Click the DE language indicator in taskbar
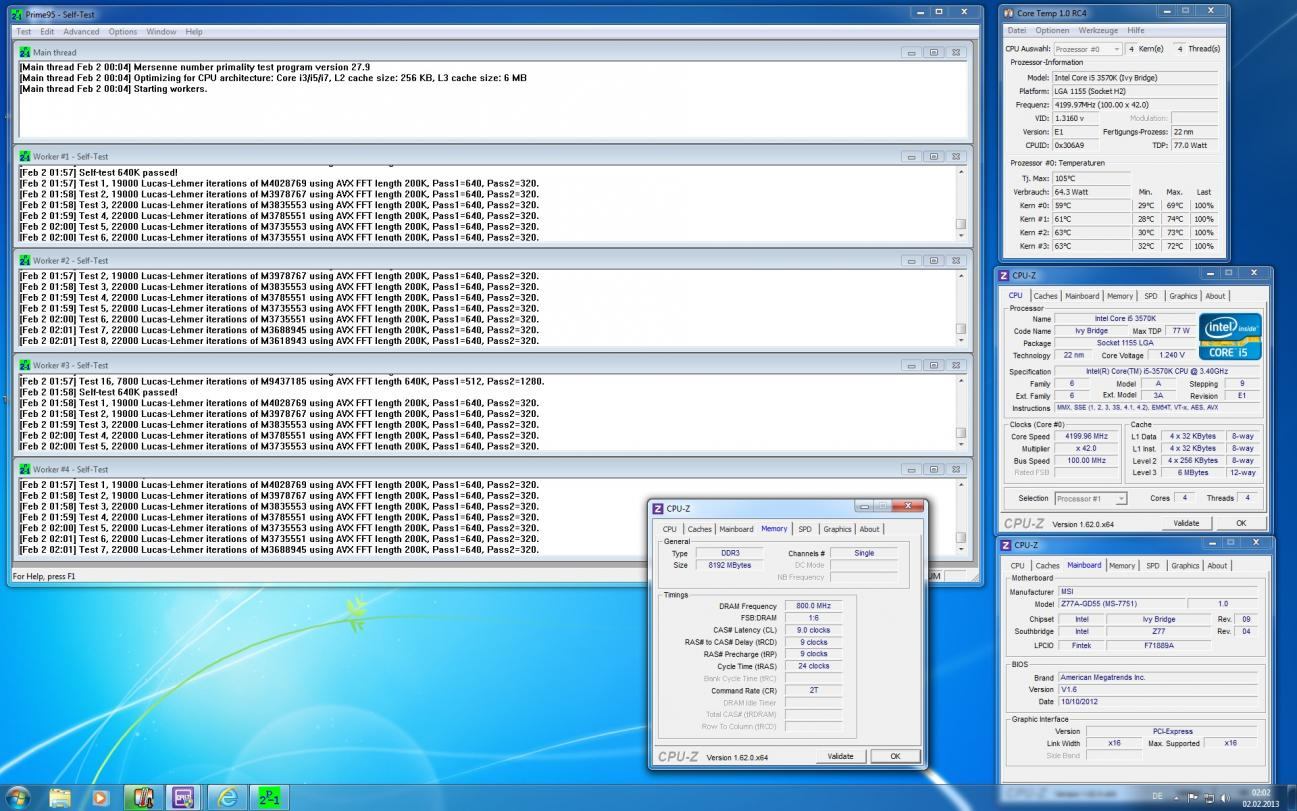The height and width of the screenshot is (811, 1297). coord(1157,797)
